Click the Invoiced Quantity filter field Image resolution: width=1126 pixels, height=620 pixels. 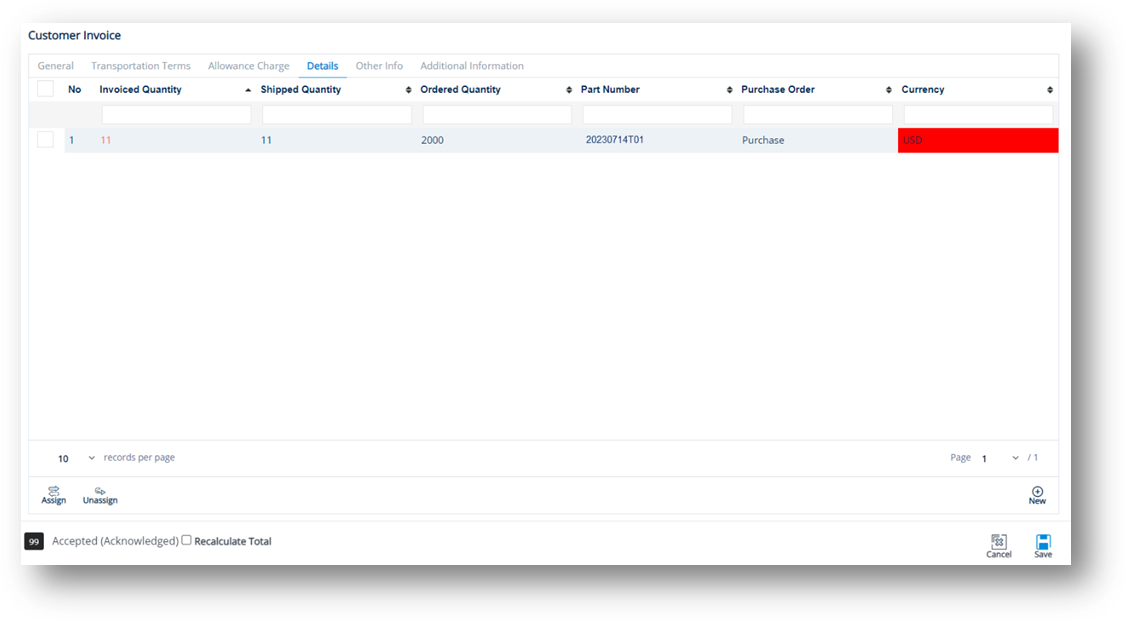(x=176, y=114)
